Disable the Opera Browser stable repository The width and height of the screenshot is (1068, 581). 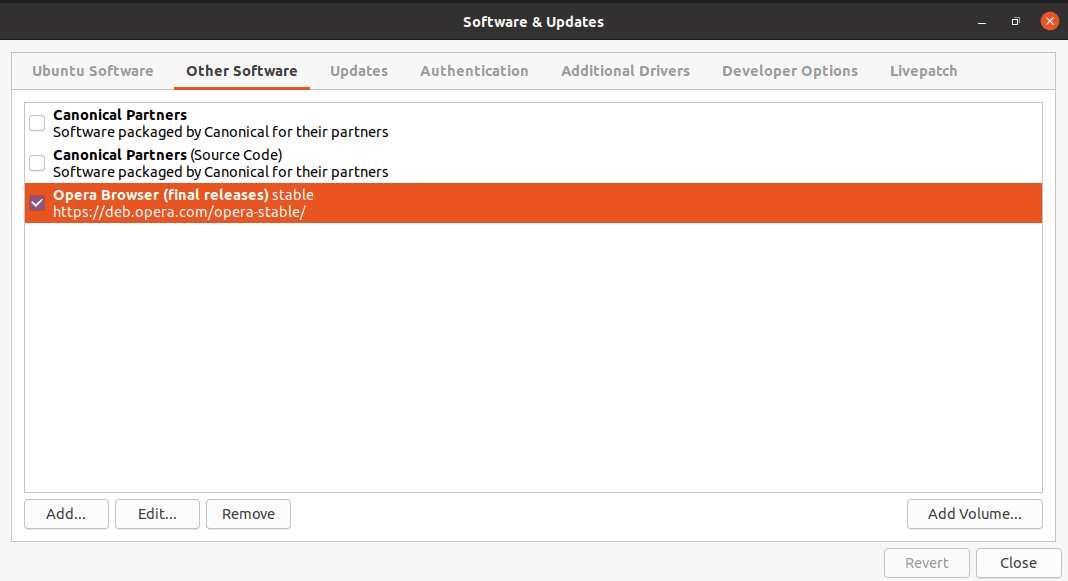pyautogui.click(x=36, y=203)
